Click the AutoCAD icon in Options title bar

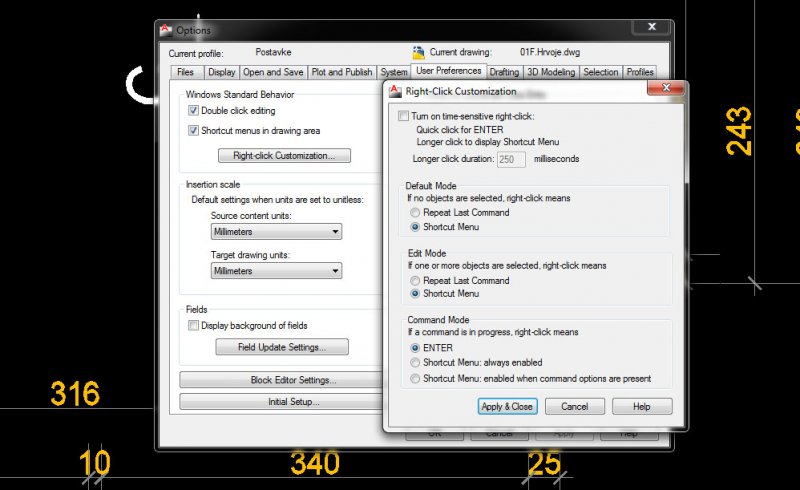click(x=166, y=30)
